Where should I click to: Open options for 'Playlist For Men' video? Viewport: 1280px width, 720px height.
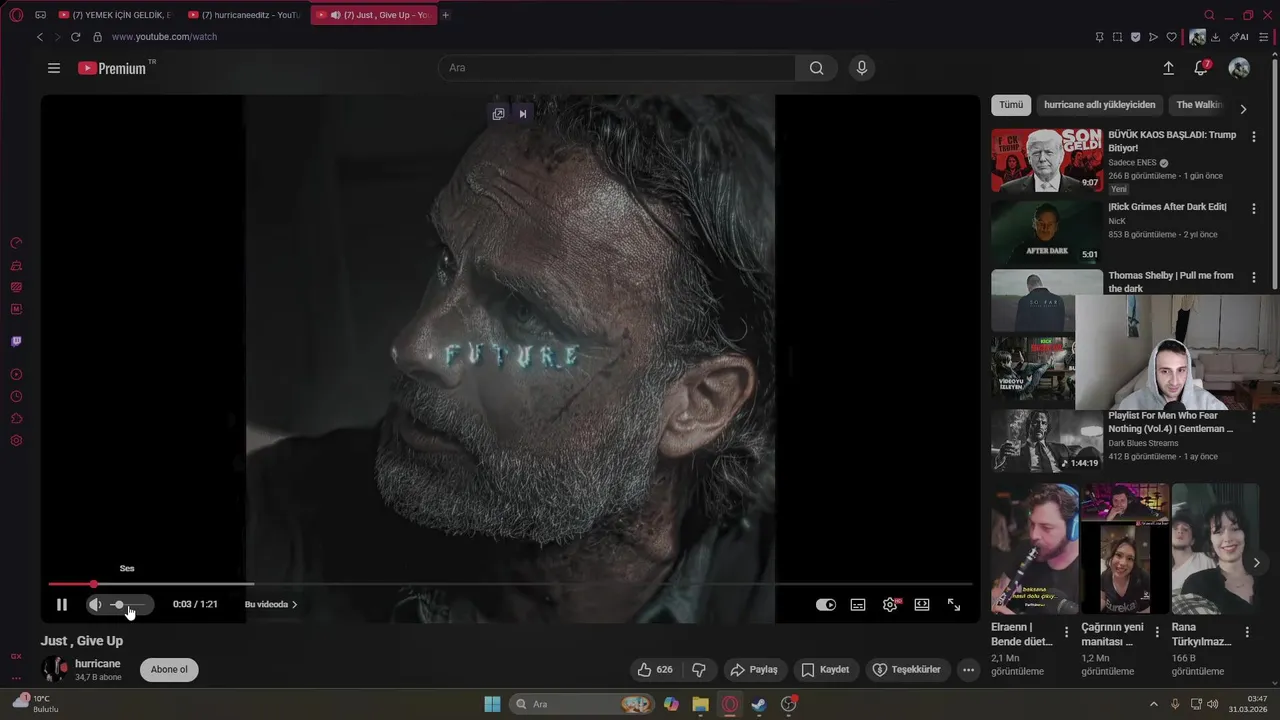click(x=1254, y=417)
